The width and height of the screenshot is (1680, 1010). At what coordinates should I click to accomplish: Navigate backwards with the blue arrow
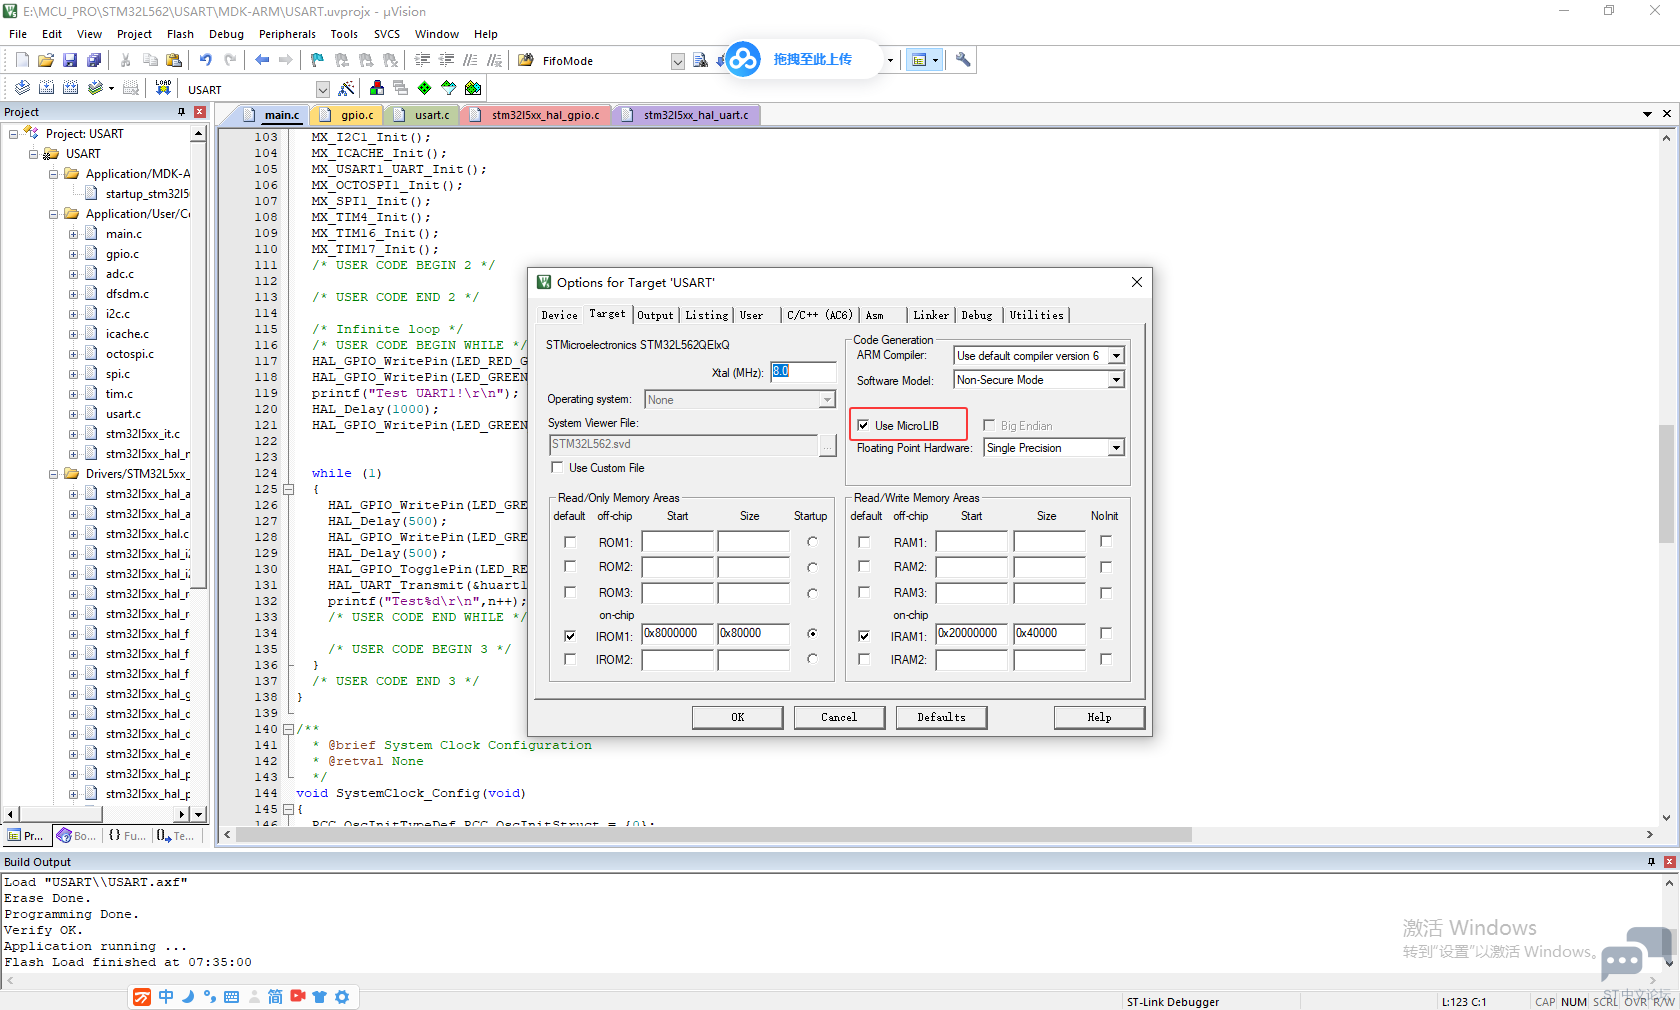262,60
